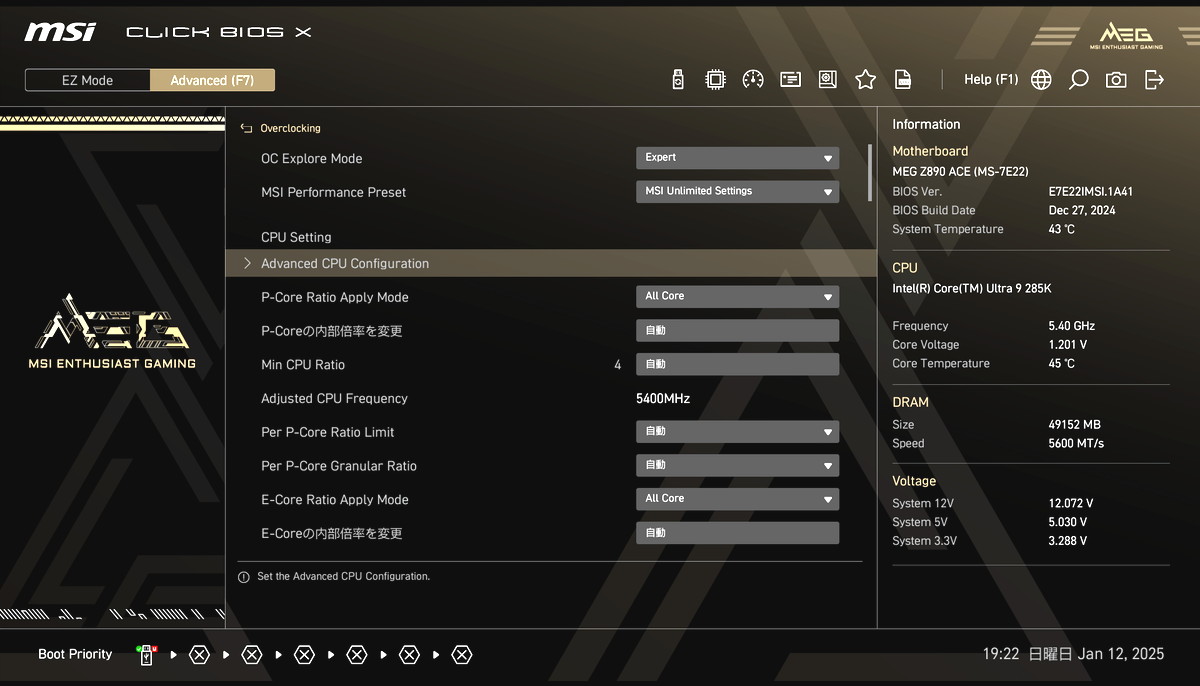Click the seventh boot priority slot

461,655
